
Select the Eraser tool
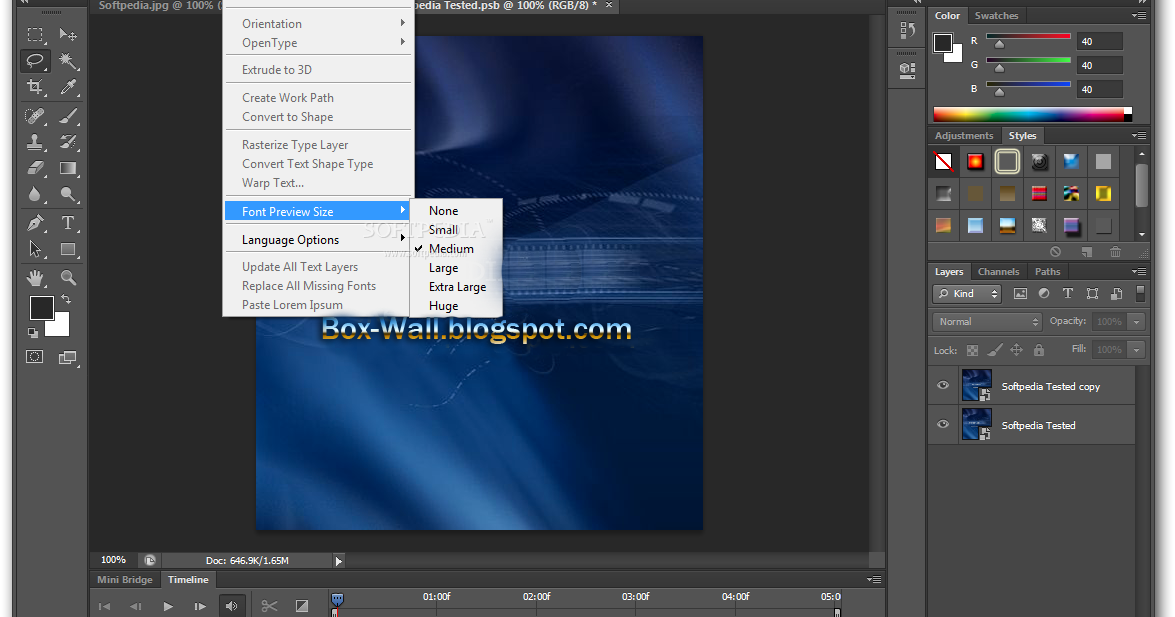(34, 168)
